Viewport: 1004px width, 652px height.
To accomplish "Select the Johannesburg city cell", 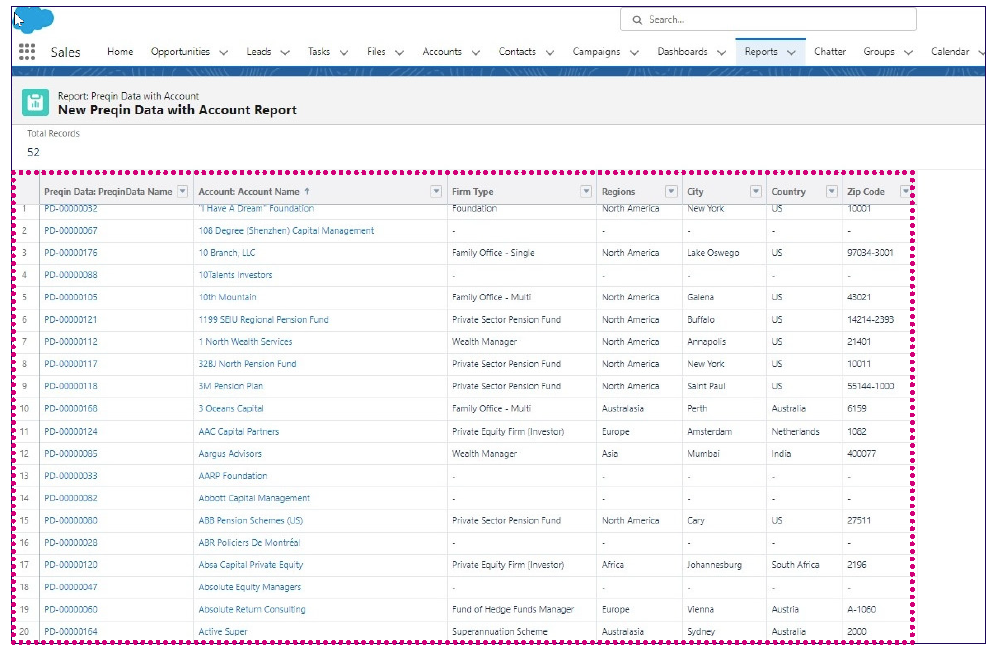I will 715,565.
